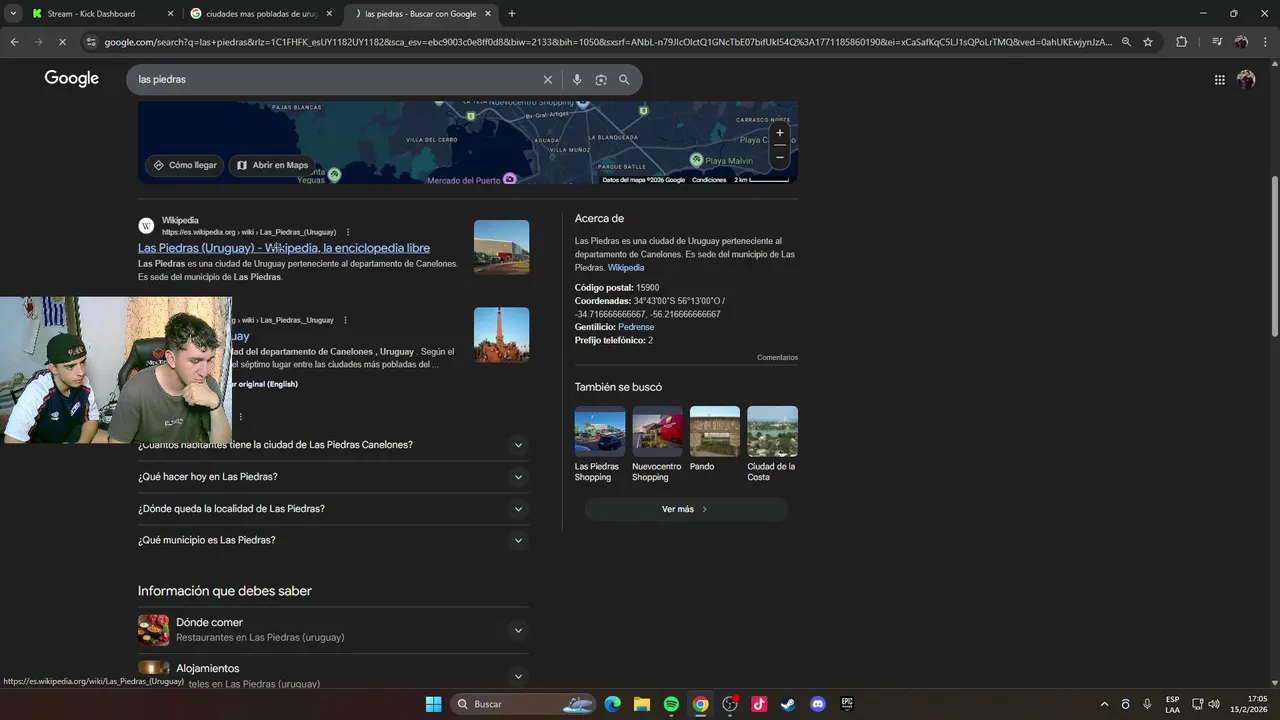Click first Wikipedia result image thumbnail
Image resolution: width=1280 pixels, height=720 pixels.
tap(501, 247)
